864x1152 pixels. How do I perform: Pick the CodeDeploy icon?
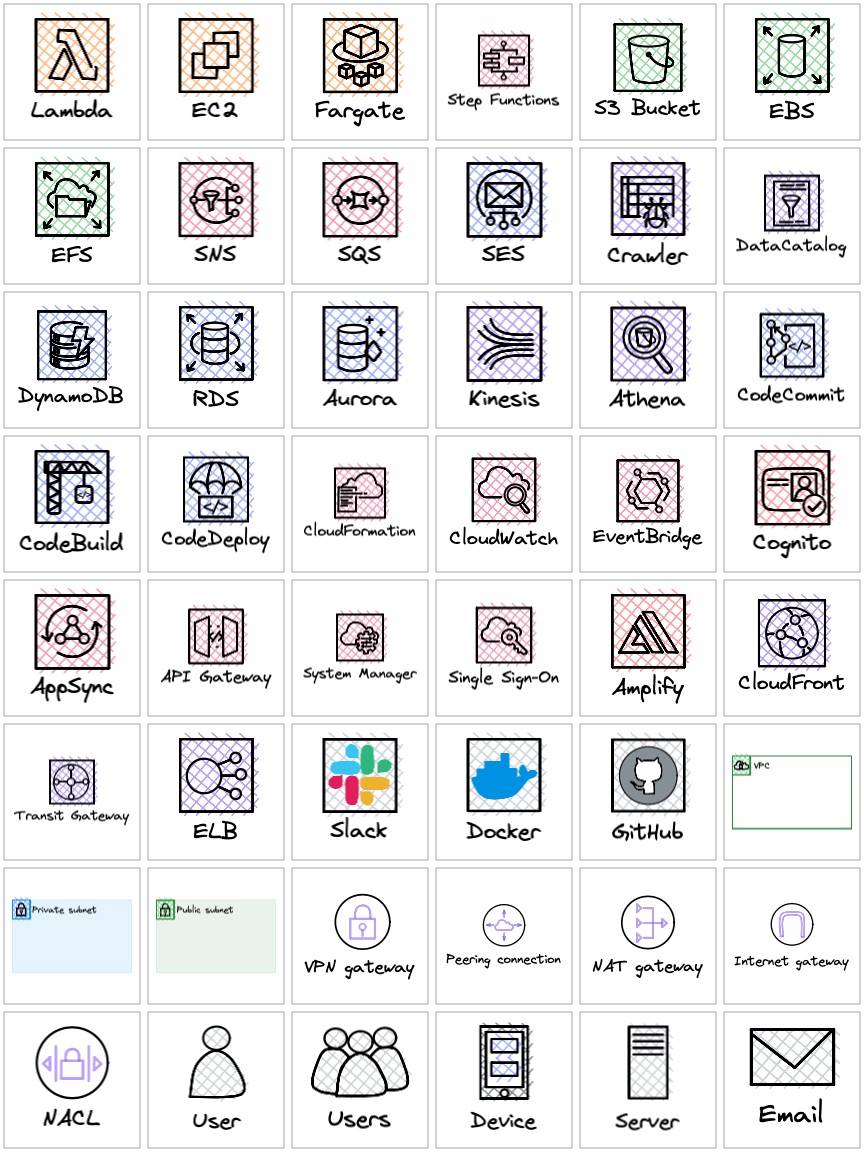(x=216, y=489)
